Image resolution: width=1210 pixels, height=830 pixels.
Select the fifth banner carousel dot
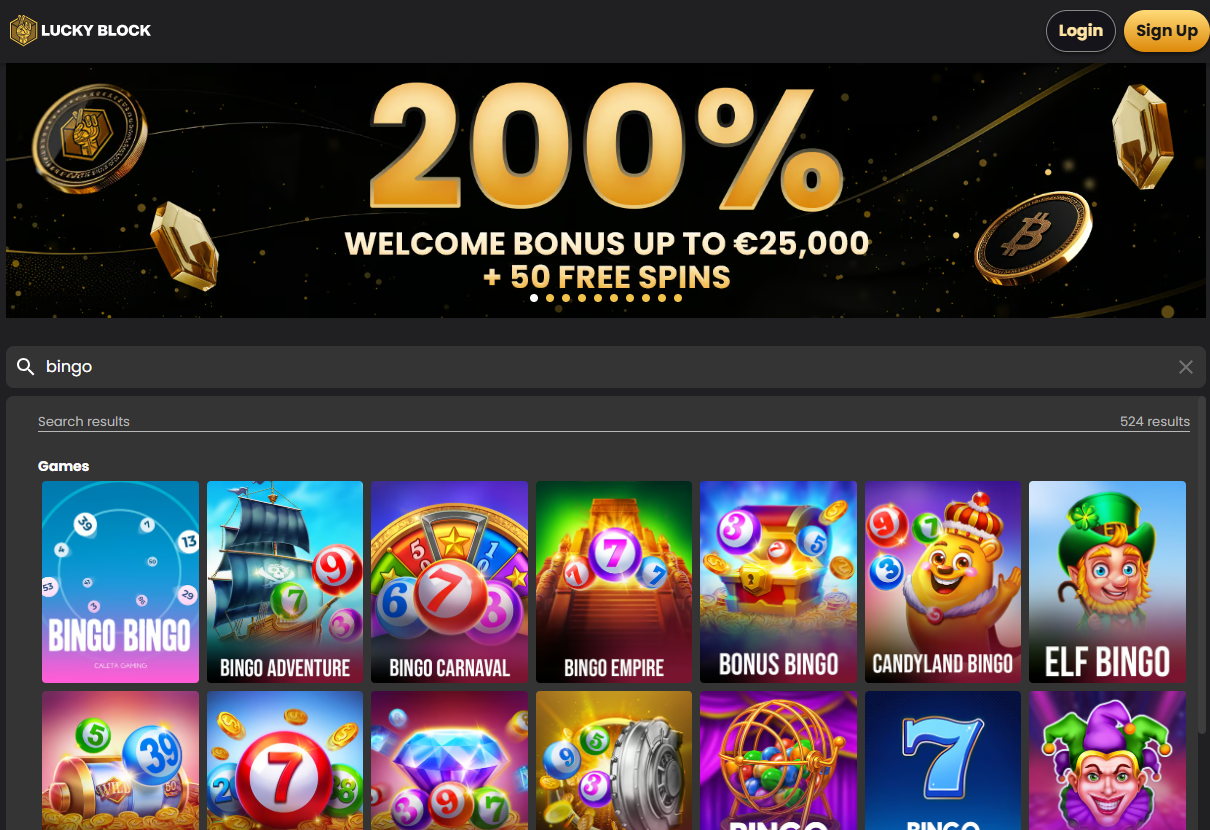(x=598, y=298)
